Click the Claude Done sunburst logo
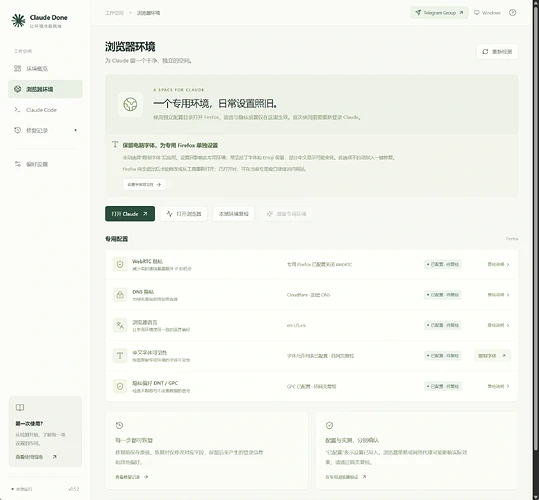The image size is (539, 500). [18, 20]
